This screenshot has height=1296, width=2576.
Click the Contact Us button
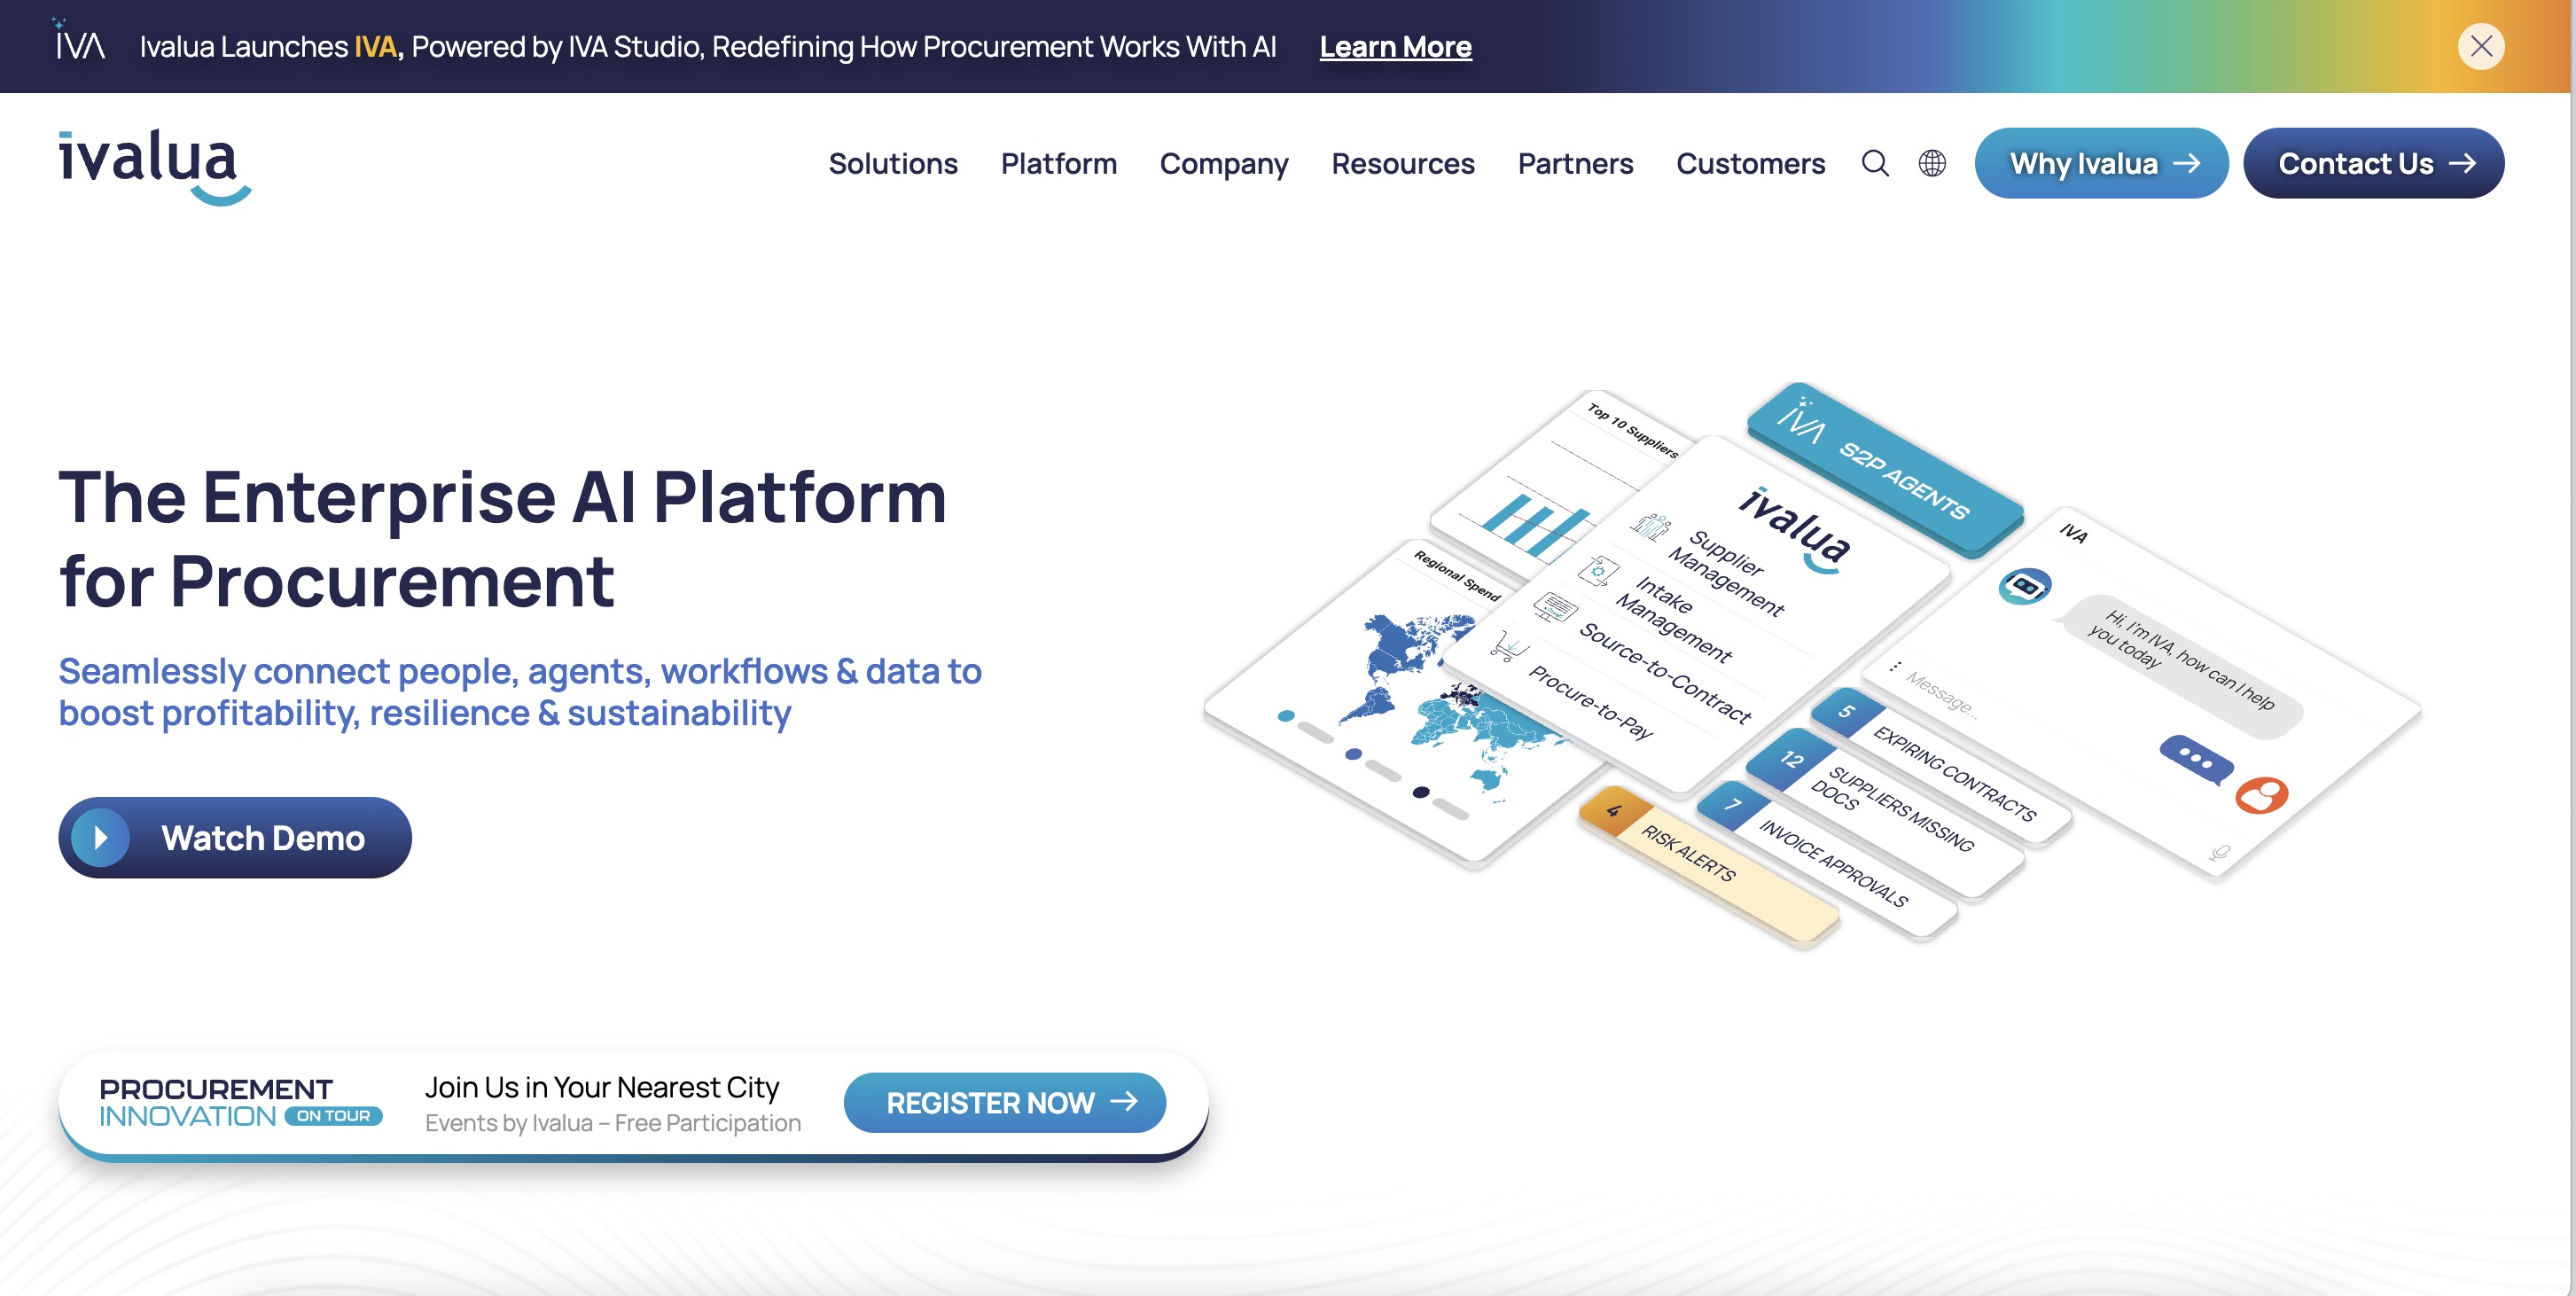2373,163
